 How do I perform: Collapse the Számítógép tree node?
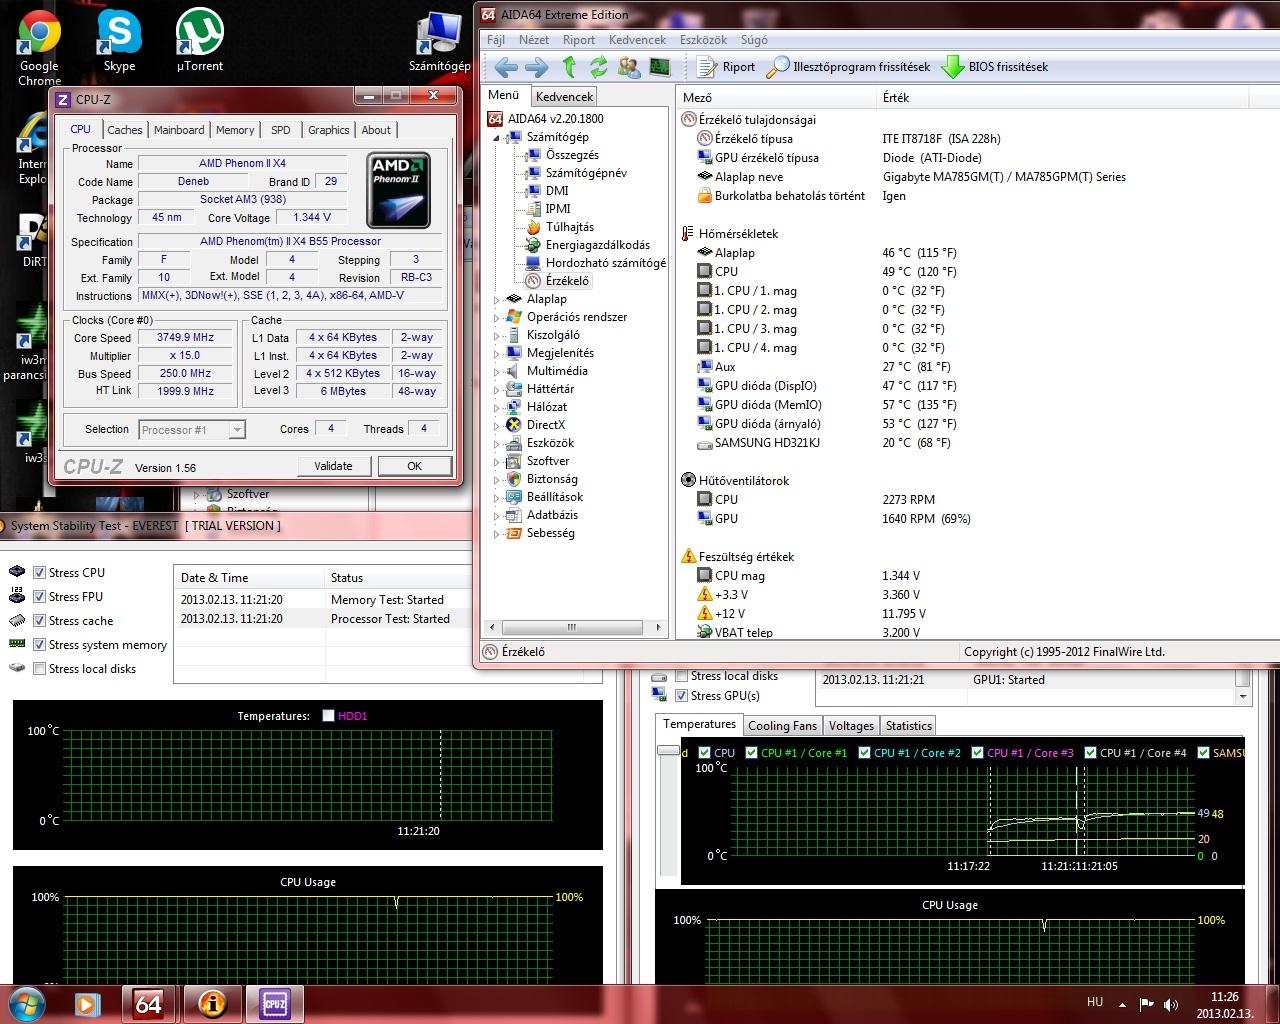[x=496, y=138]
